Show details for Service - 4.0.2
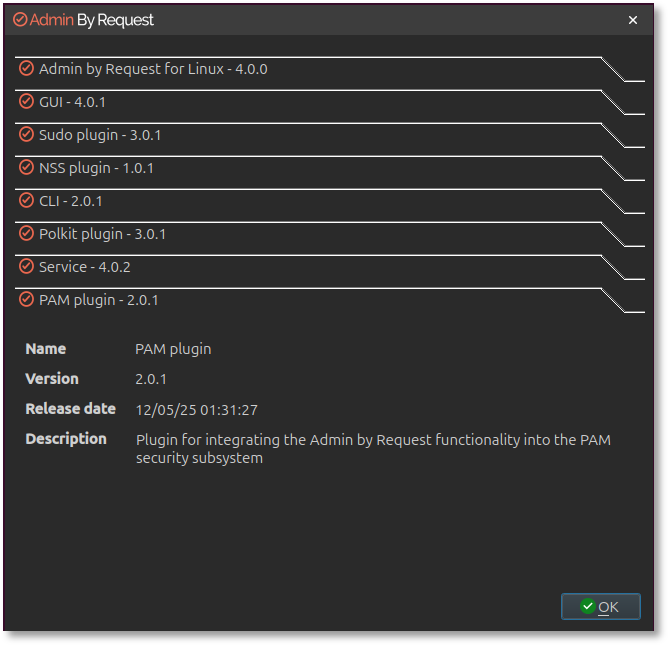This screenshot has height=645, width=668. click(x=85, y=267)
